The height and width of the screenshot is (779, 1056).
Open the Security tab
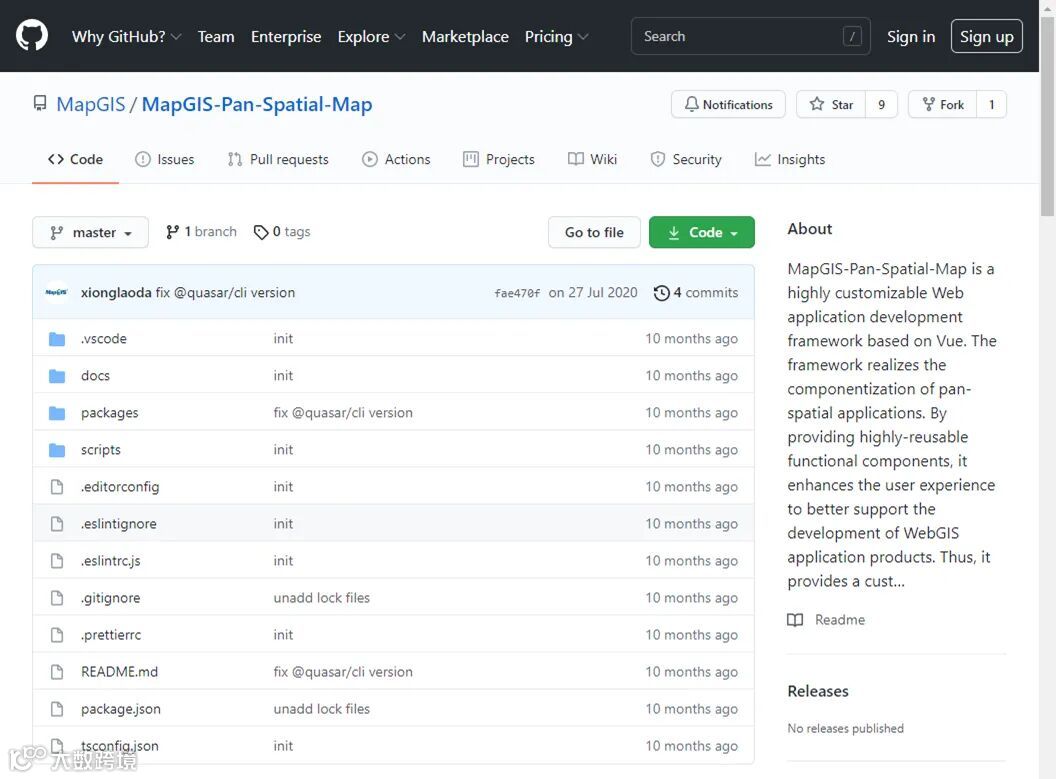pyautogui.click(x=686, y=160)
